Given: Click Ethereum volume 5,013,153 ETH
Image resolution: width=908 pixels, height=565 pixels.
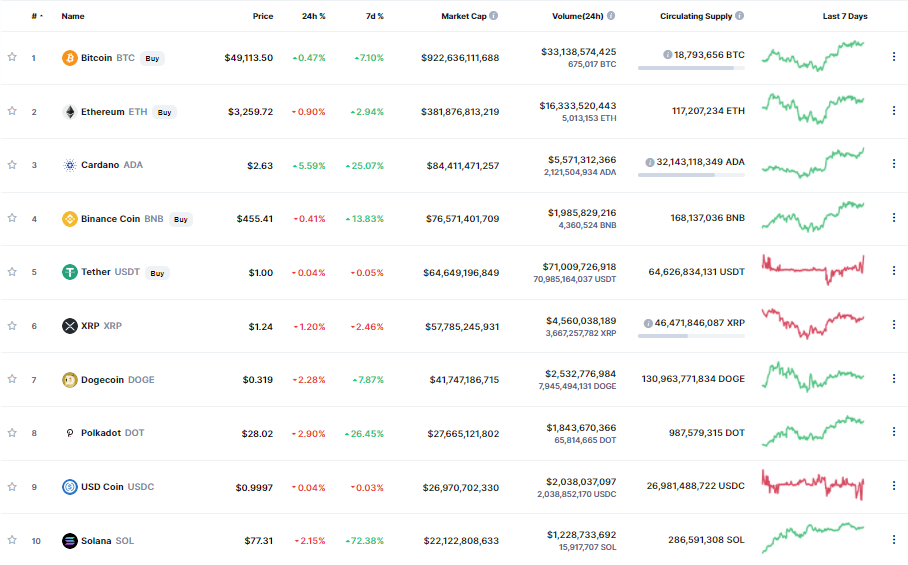Looking at the screenshot, I should point(589,118).
